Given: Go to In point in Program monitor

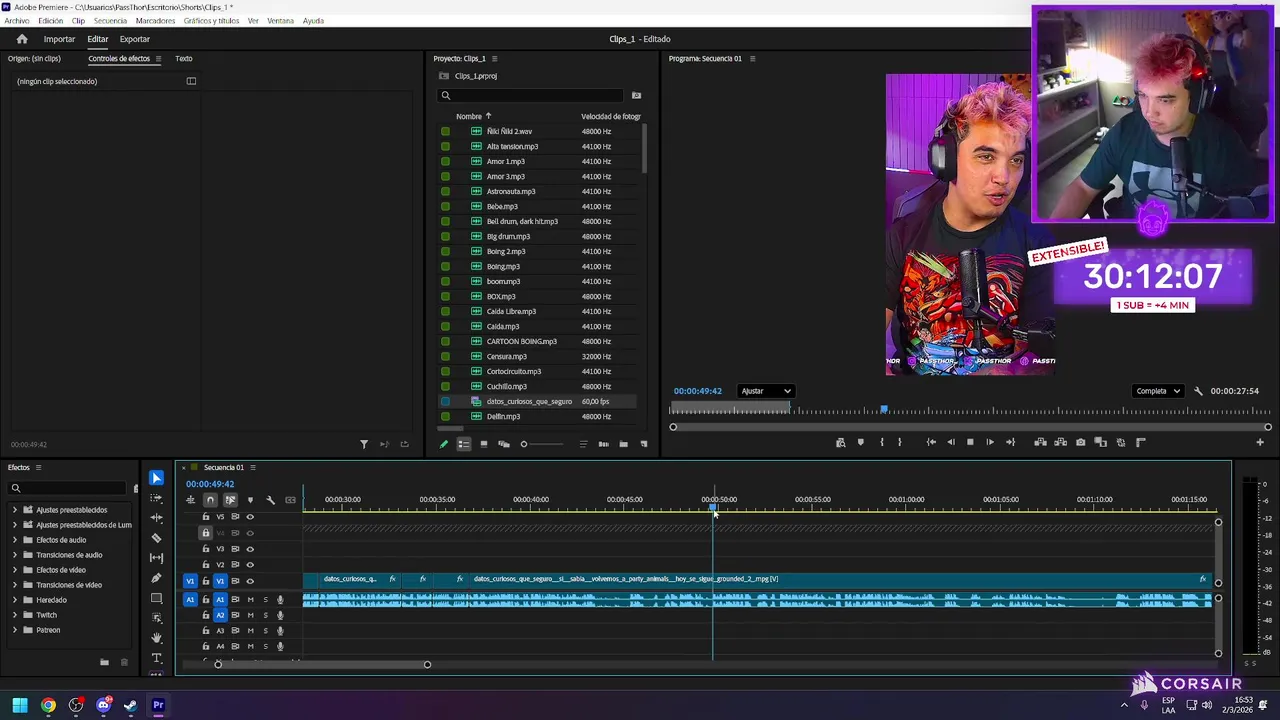Looking at the screenshot, I should [x=931, y=442].
